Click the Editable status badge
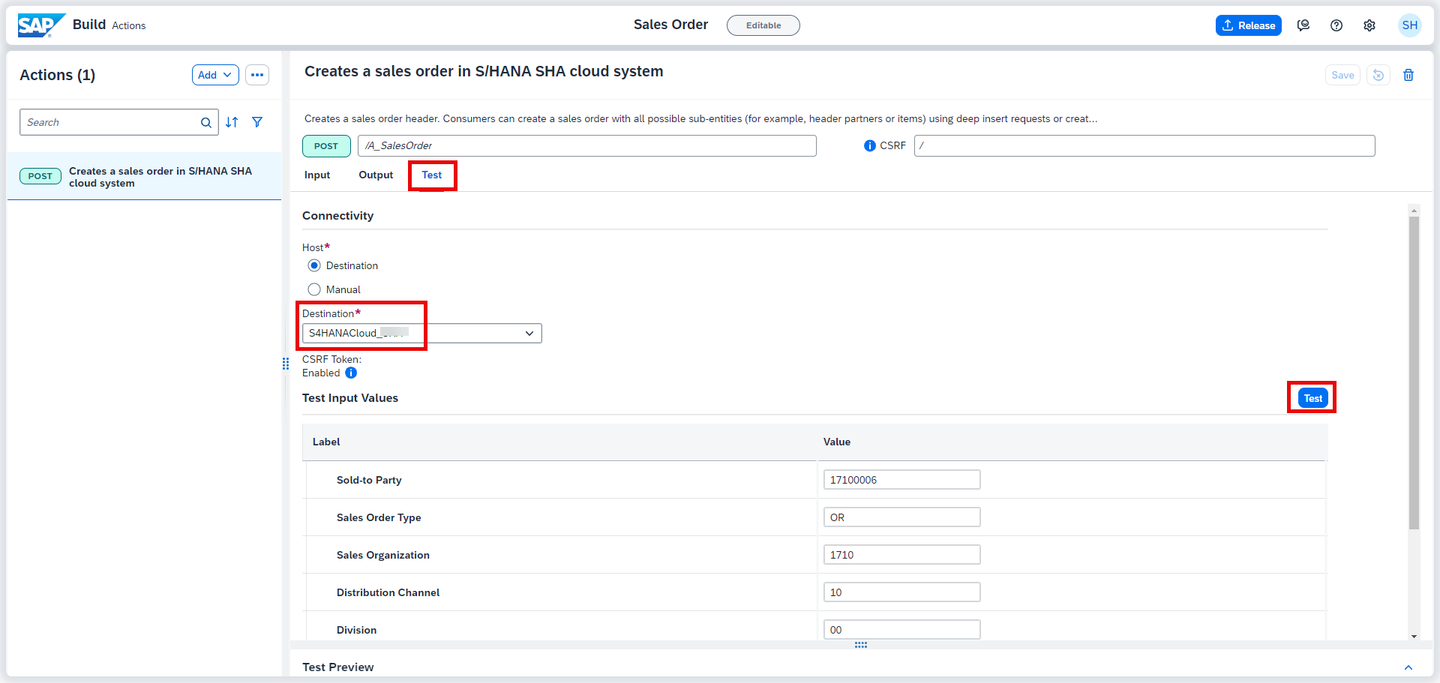The image size is (1440, 683). coord(763,25)
